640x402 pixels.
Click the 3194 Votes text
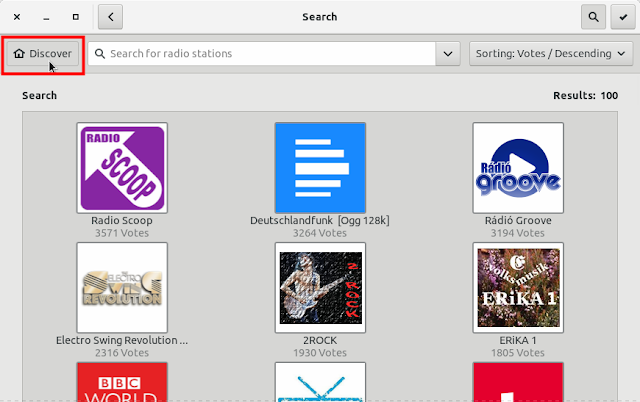tap(518, 233)
